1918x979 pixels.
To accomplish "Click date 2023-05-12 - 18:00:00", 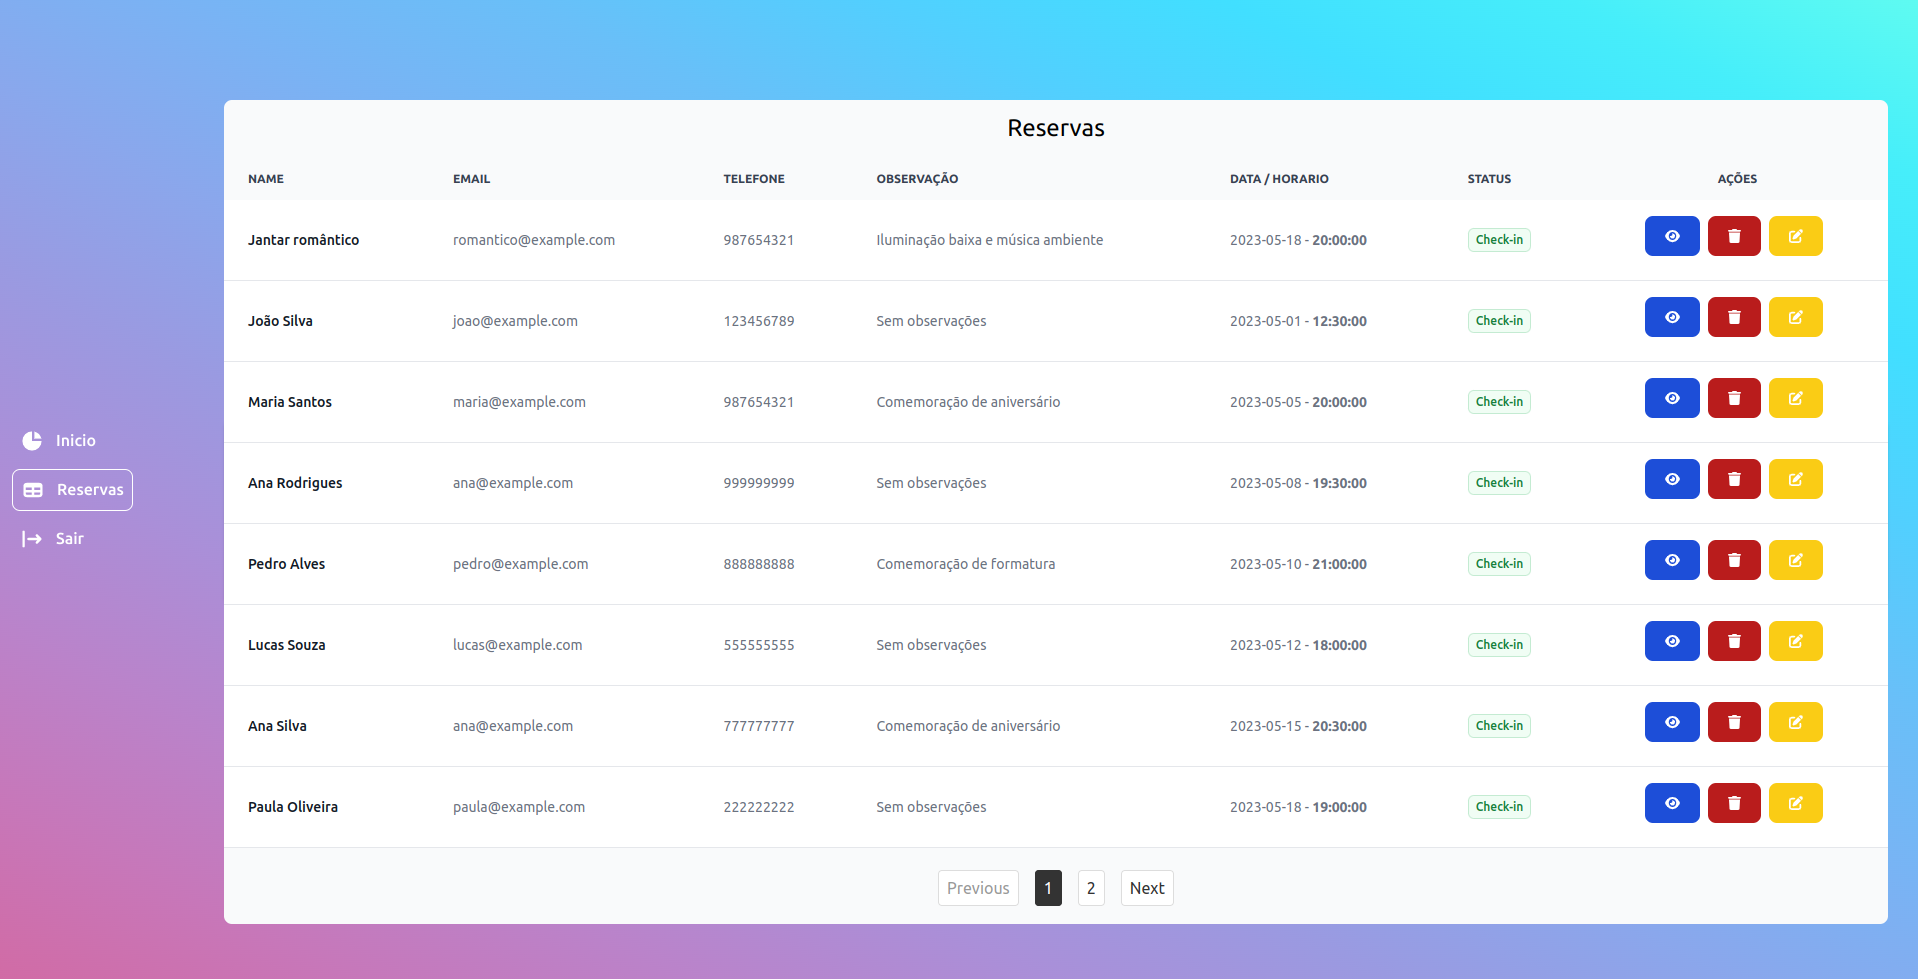I will (x=1298, y=645).
